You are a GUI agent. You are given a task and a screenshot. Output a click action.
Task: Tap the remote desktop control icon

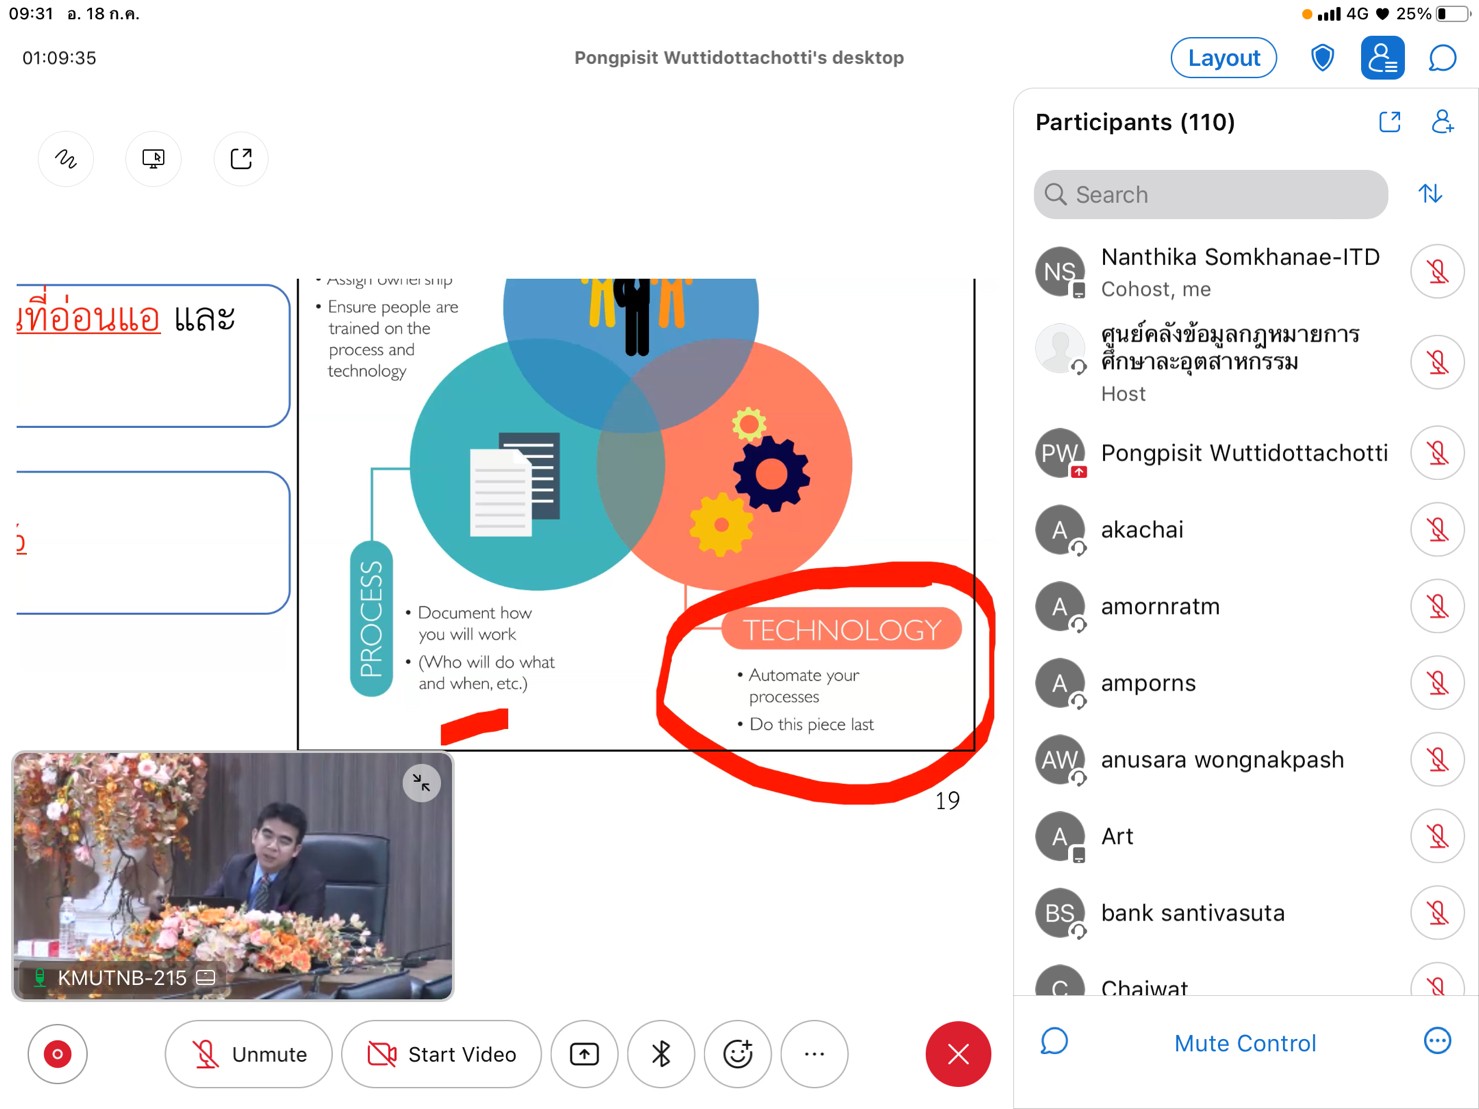154,159
